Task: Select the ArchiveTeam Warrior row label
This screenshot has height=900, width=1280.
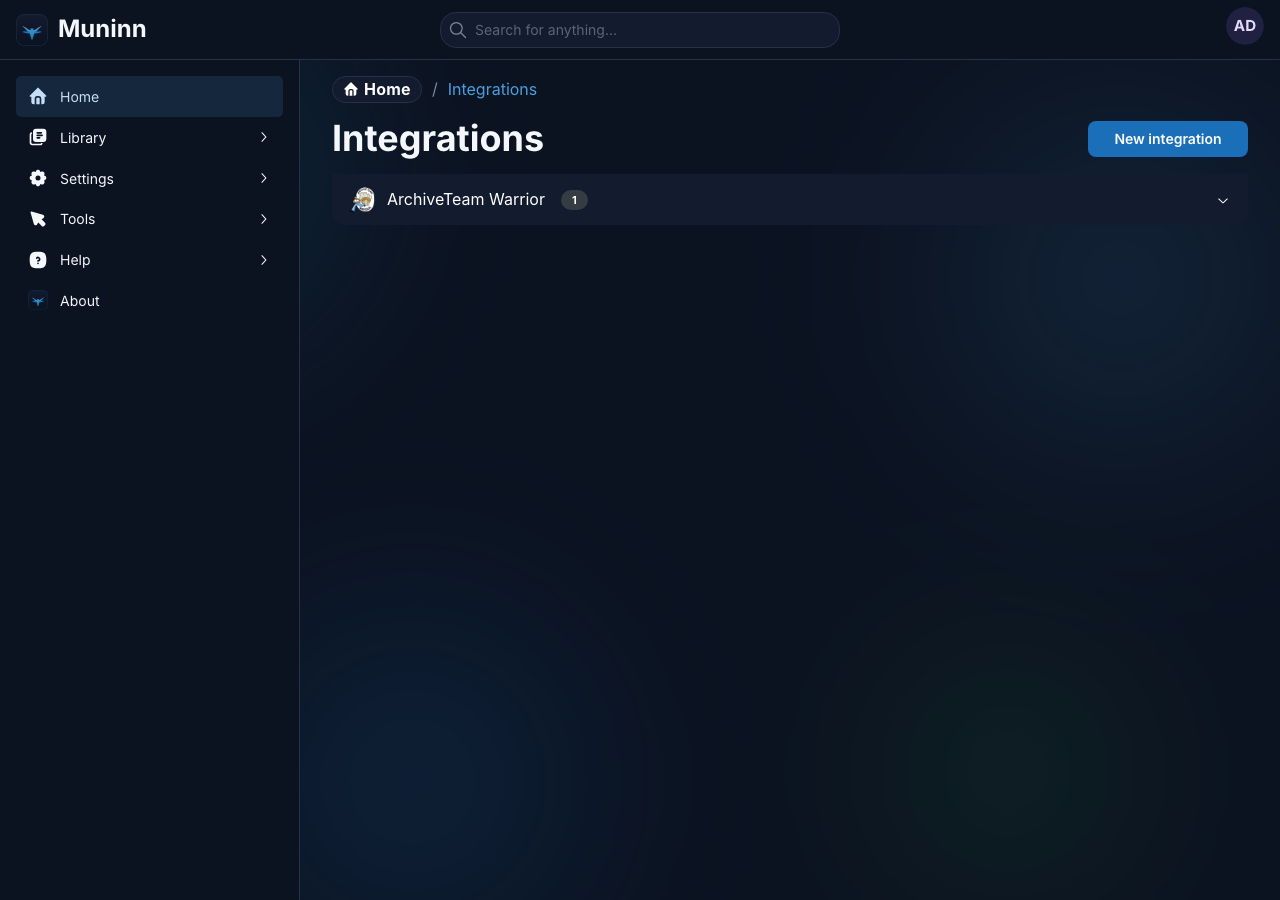Action: 466,200
